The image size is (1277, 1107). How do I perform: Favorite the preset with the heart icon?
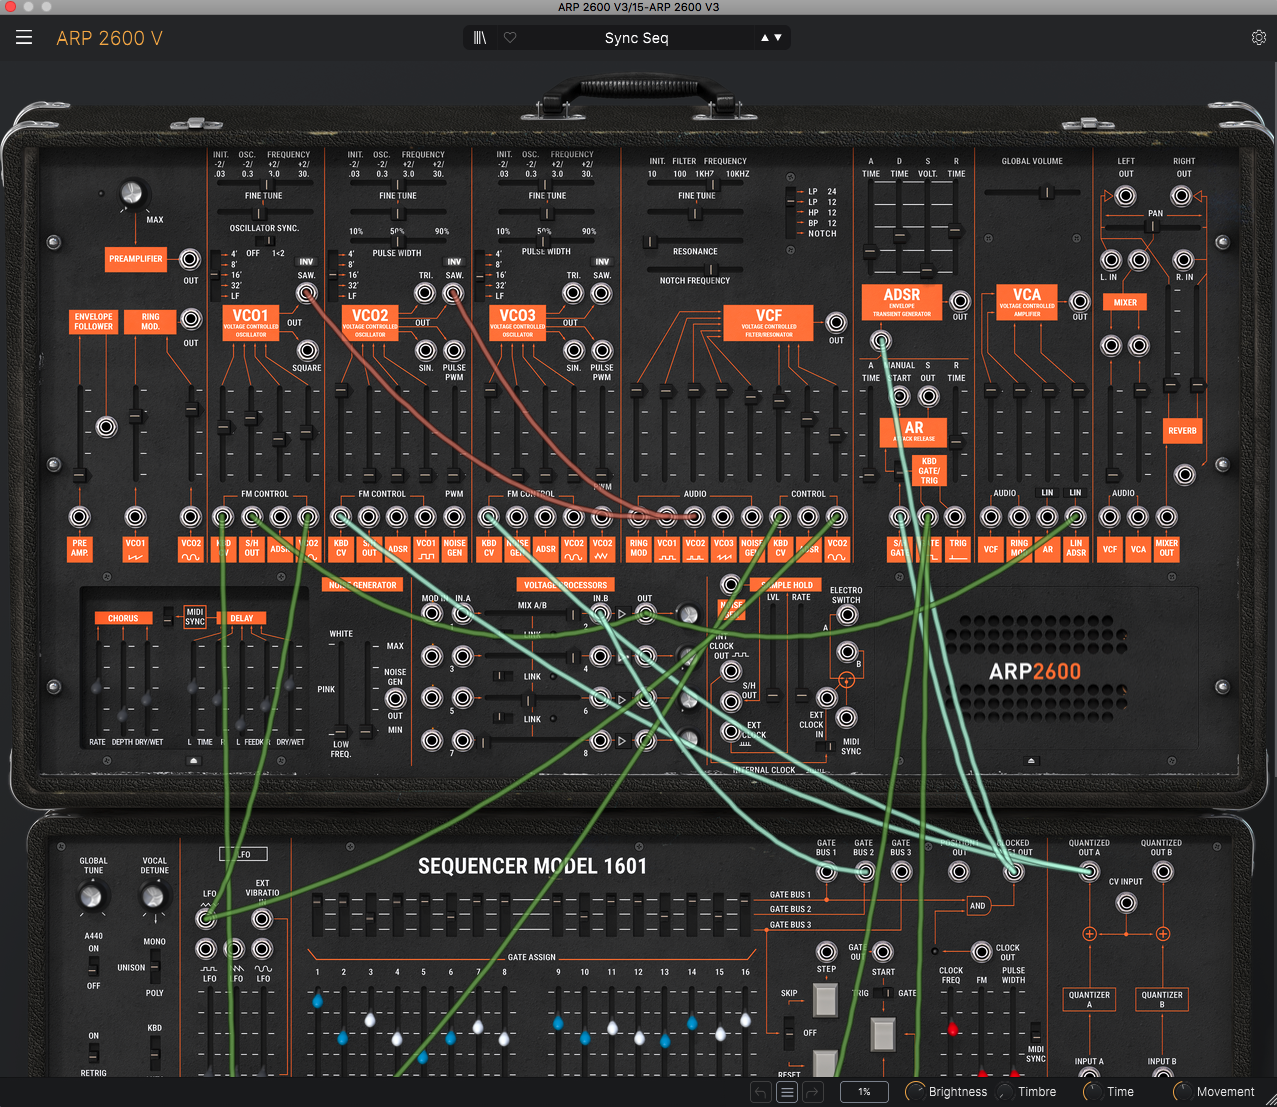[510, 38]
